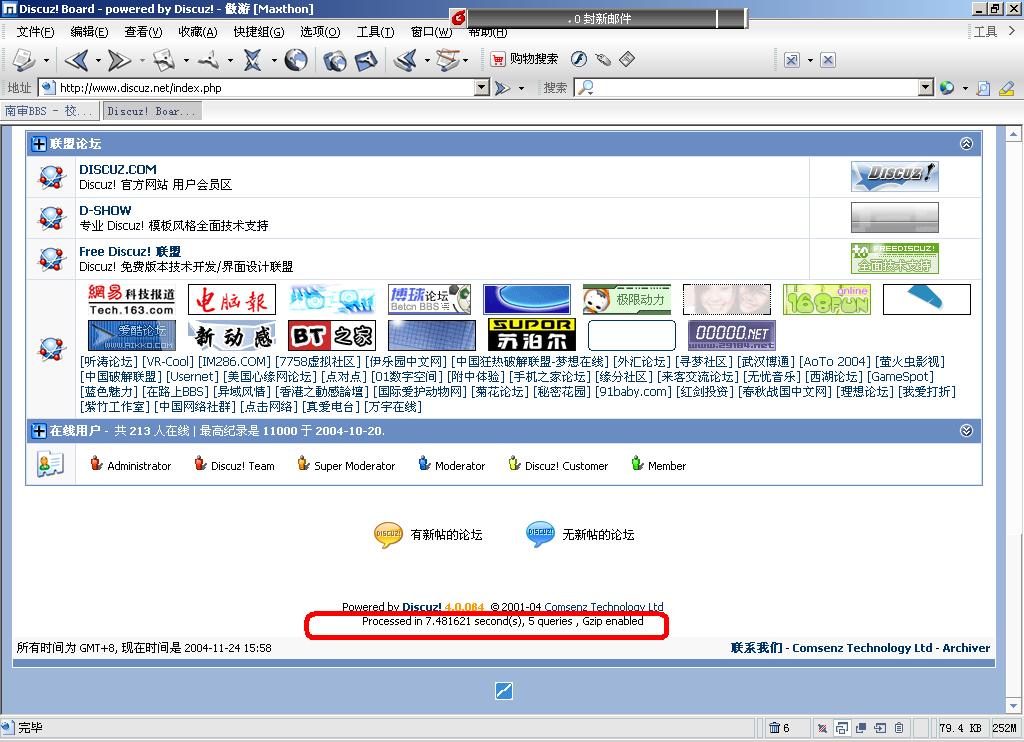Open the DISCUZ.COM forum link

tap(118, 169)
